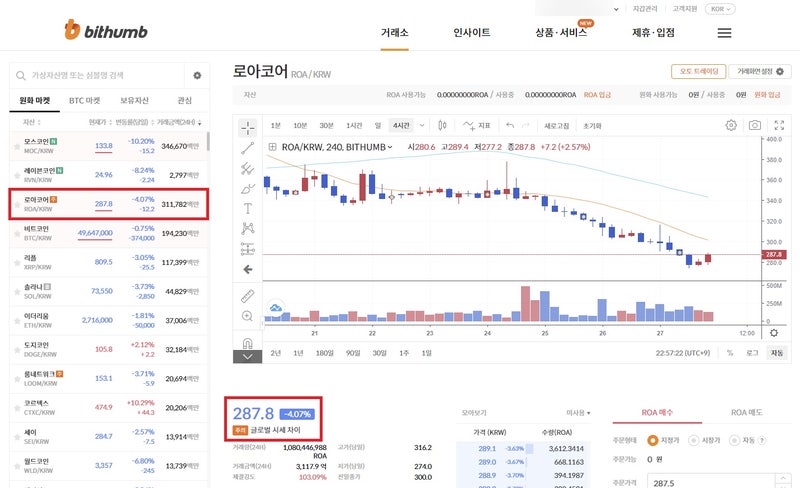This screenshot has width=800, height=488.
Task: Click the zoom in tool
Action: (247, 316)
